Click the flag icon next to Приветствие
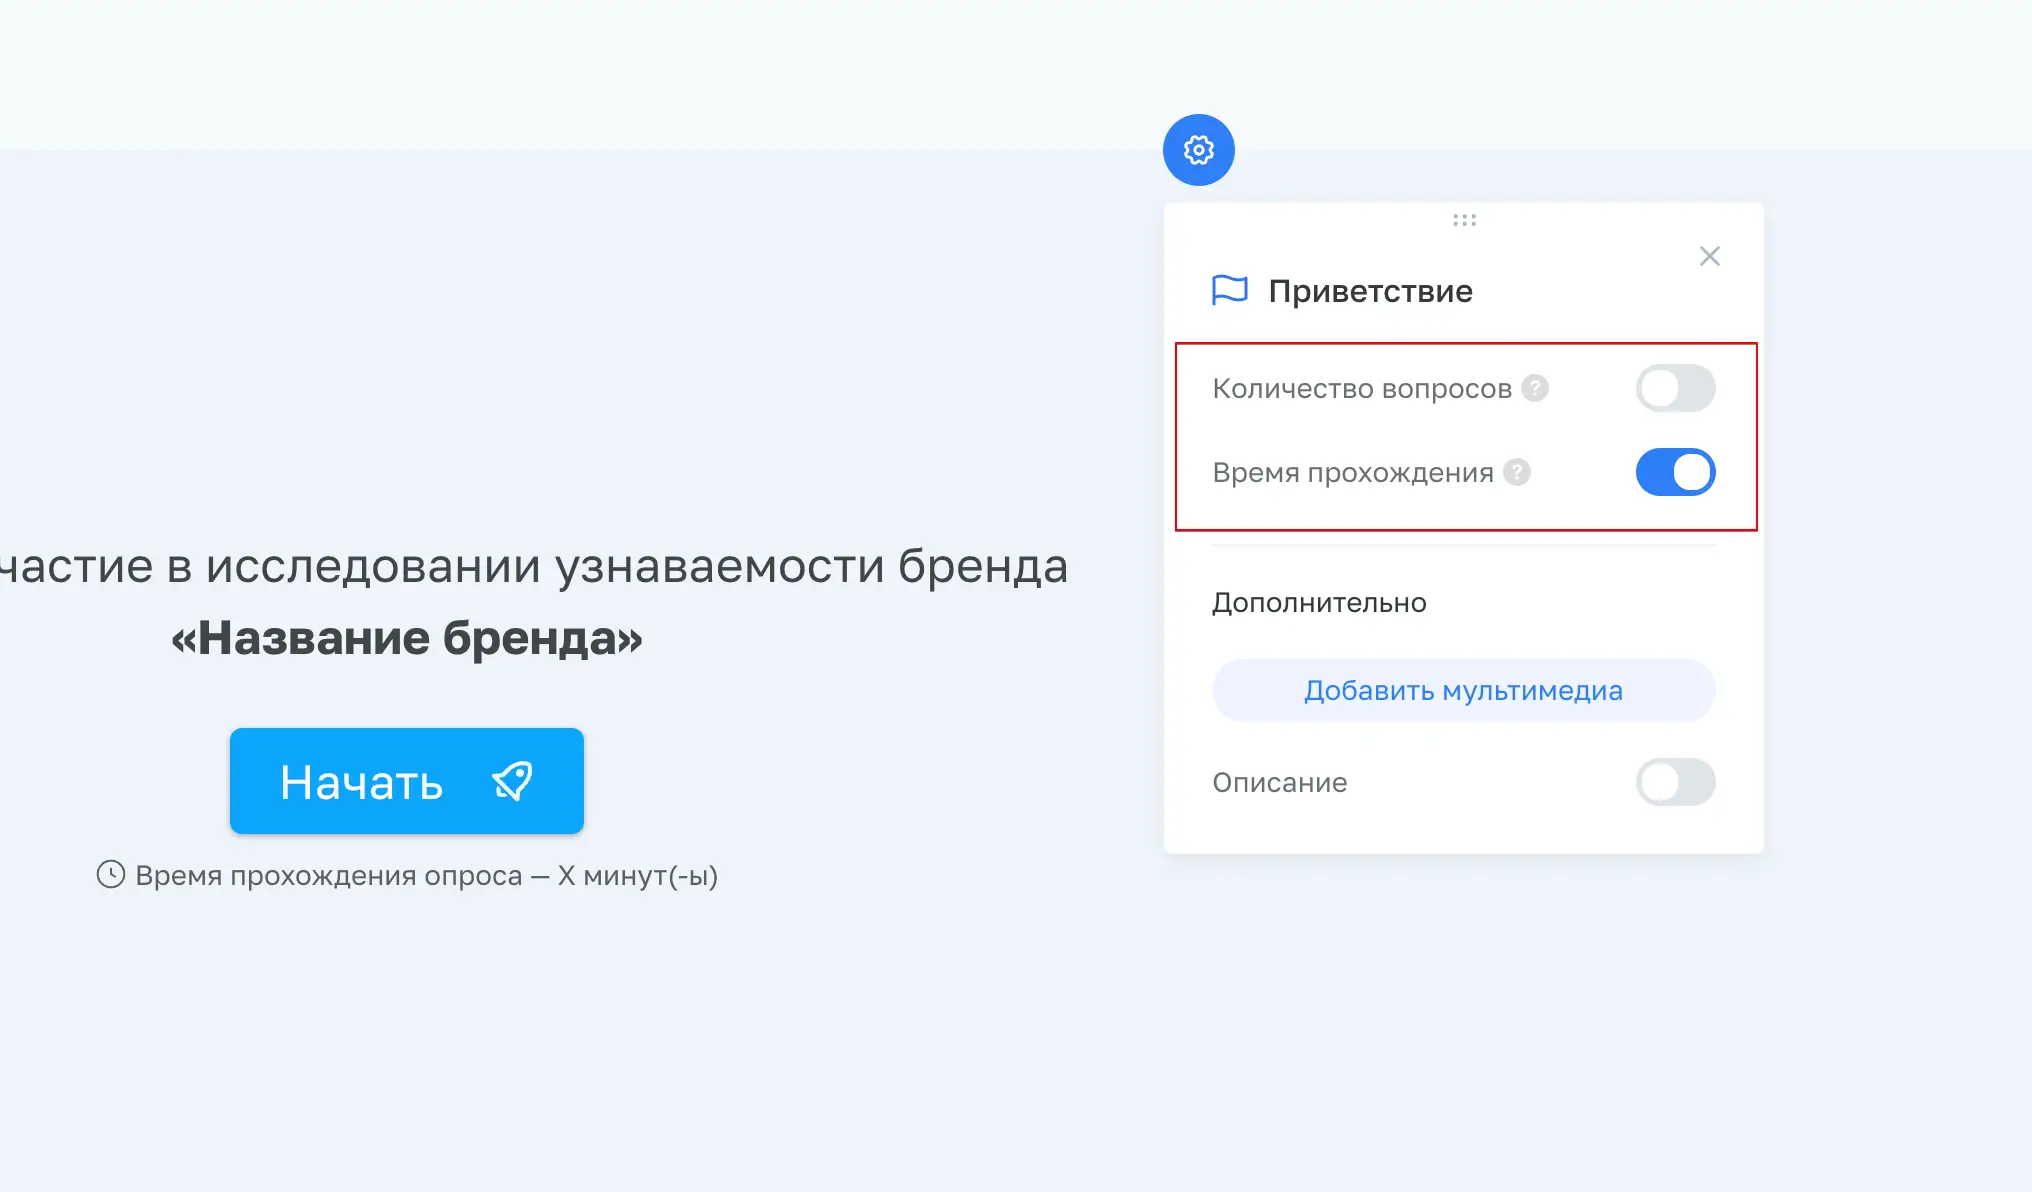Screen dimensions: 2032x1192 [x=1229, y=290]
